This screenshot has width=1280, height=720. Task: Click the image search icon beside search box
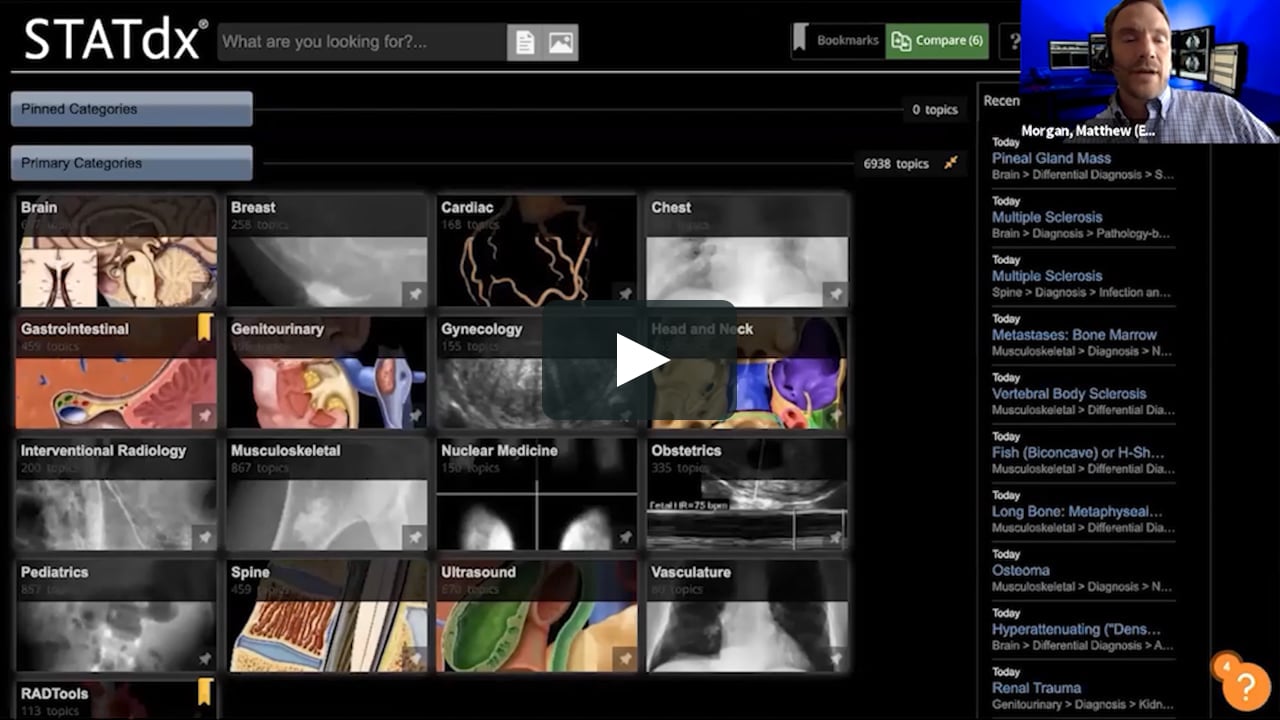(561, 42)
